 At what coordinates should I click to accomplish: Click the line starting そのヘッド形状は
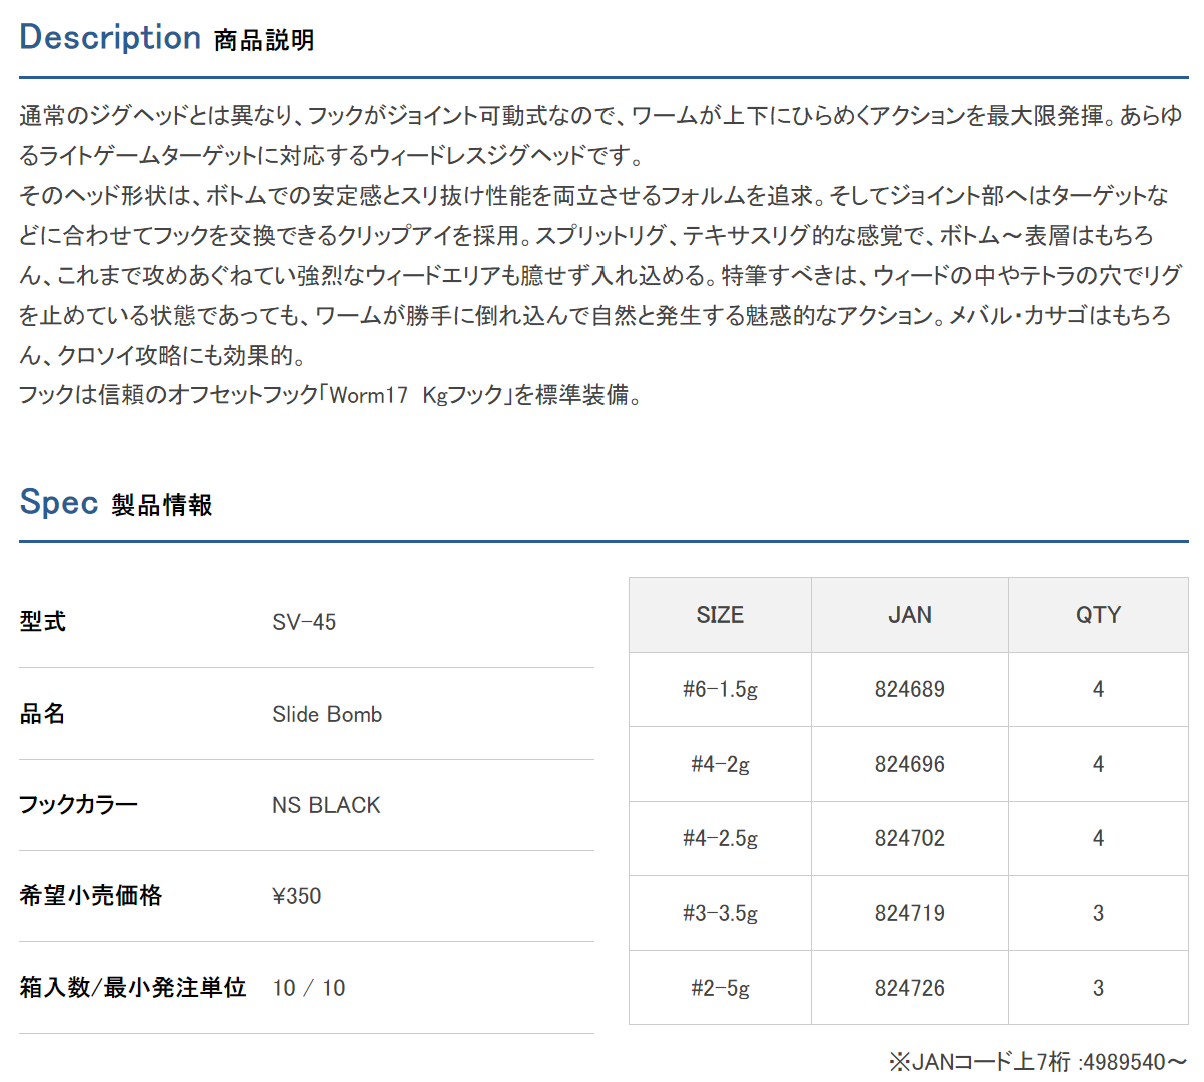coord(594,196)
